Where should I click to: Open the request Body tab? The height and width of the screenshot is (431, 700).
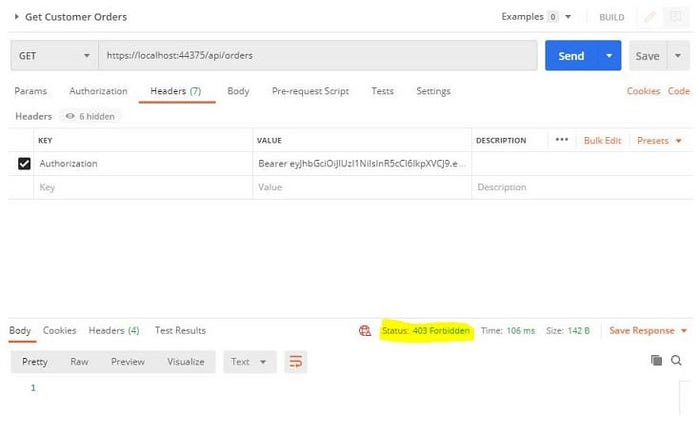click(x=238, y=91)
